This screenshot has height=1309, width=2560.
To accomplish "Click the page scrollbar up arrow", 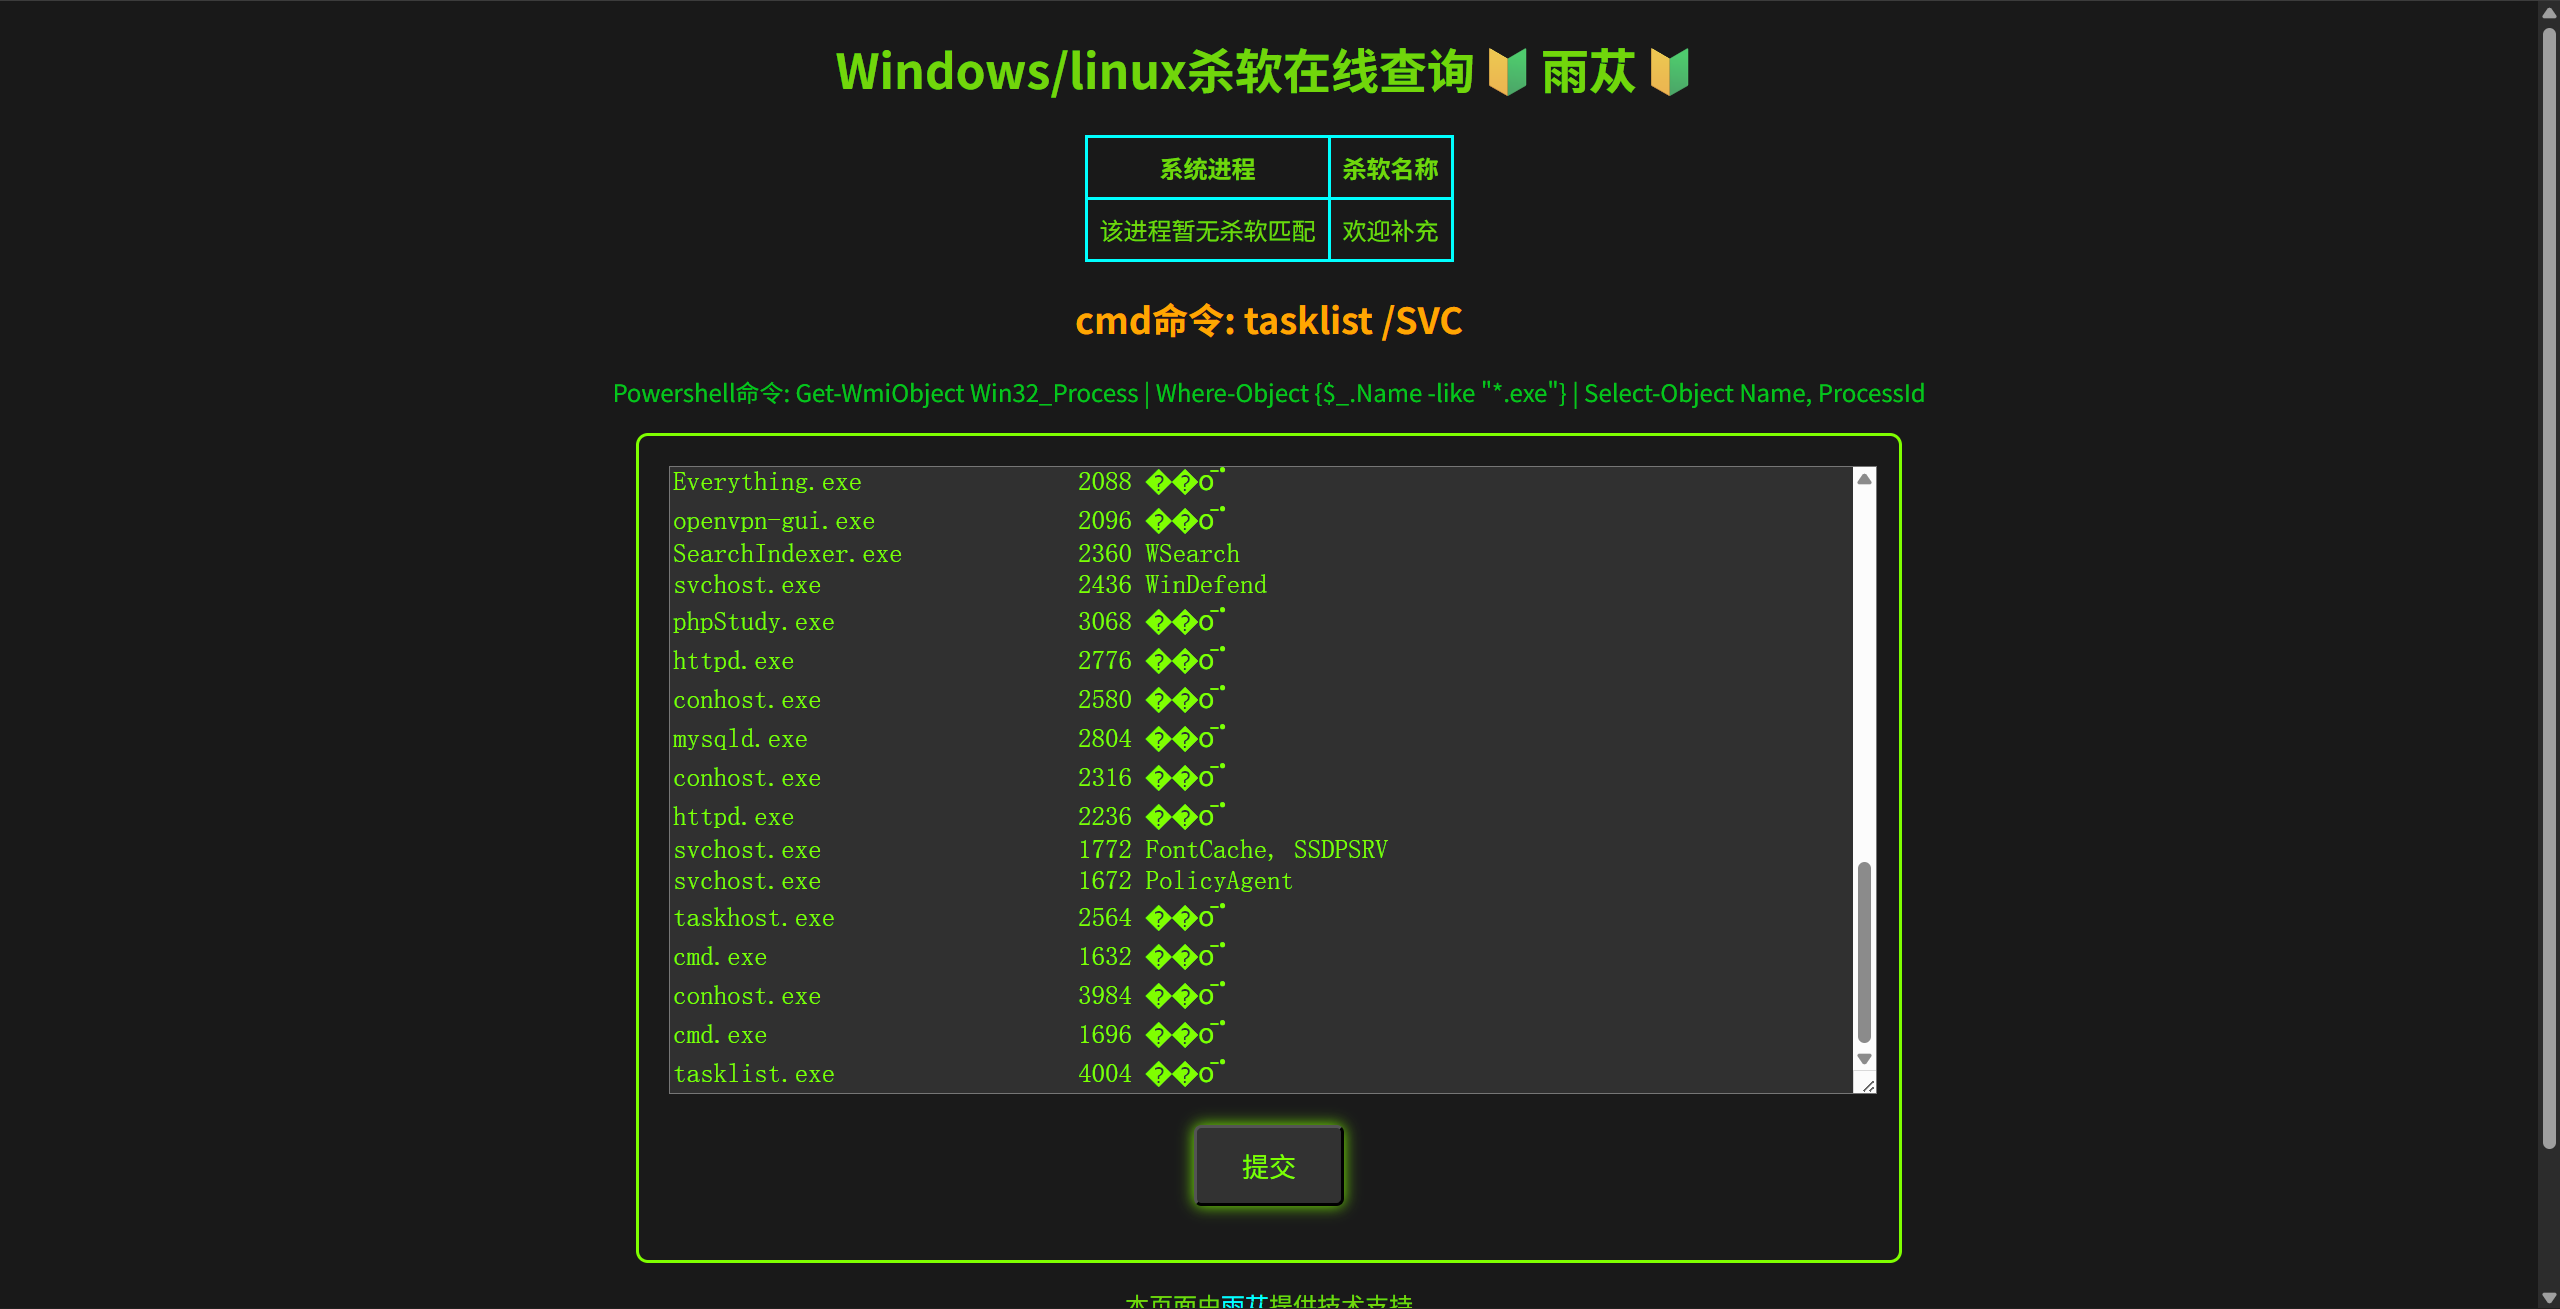I will 2549,13.
